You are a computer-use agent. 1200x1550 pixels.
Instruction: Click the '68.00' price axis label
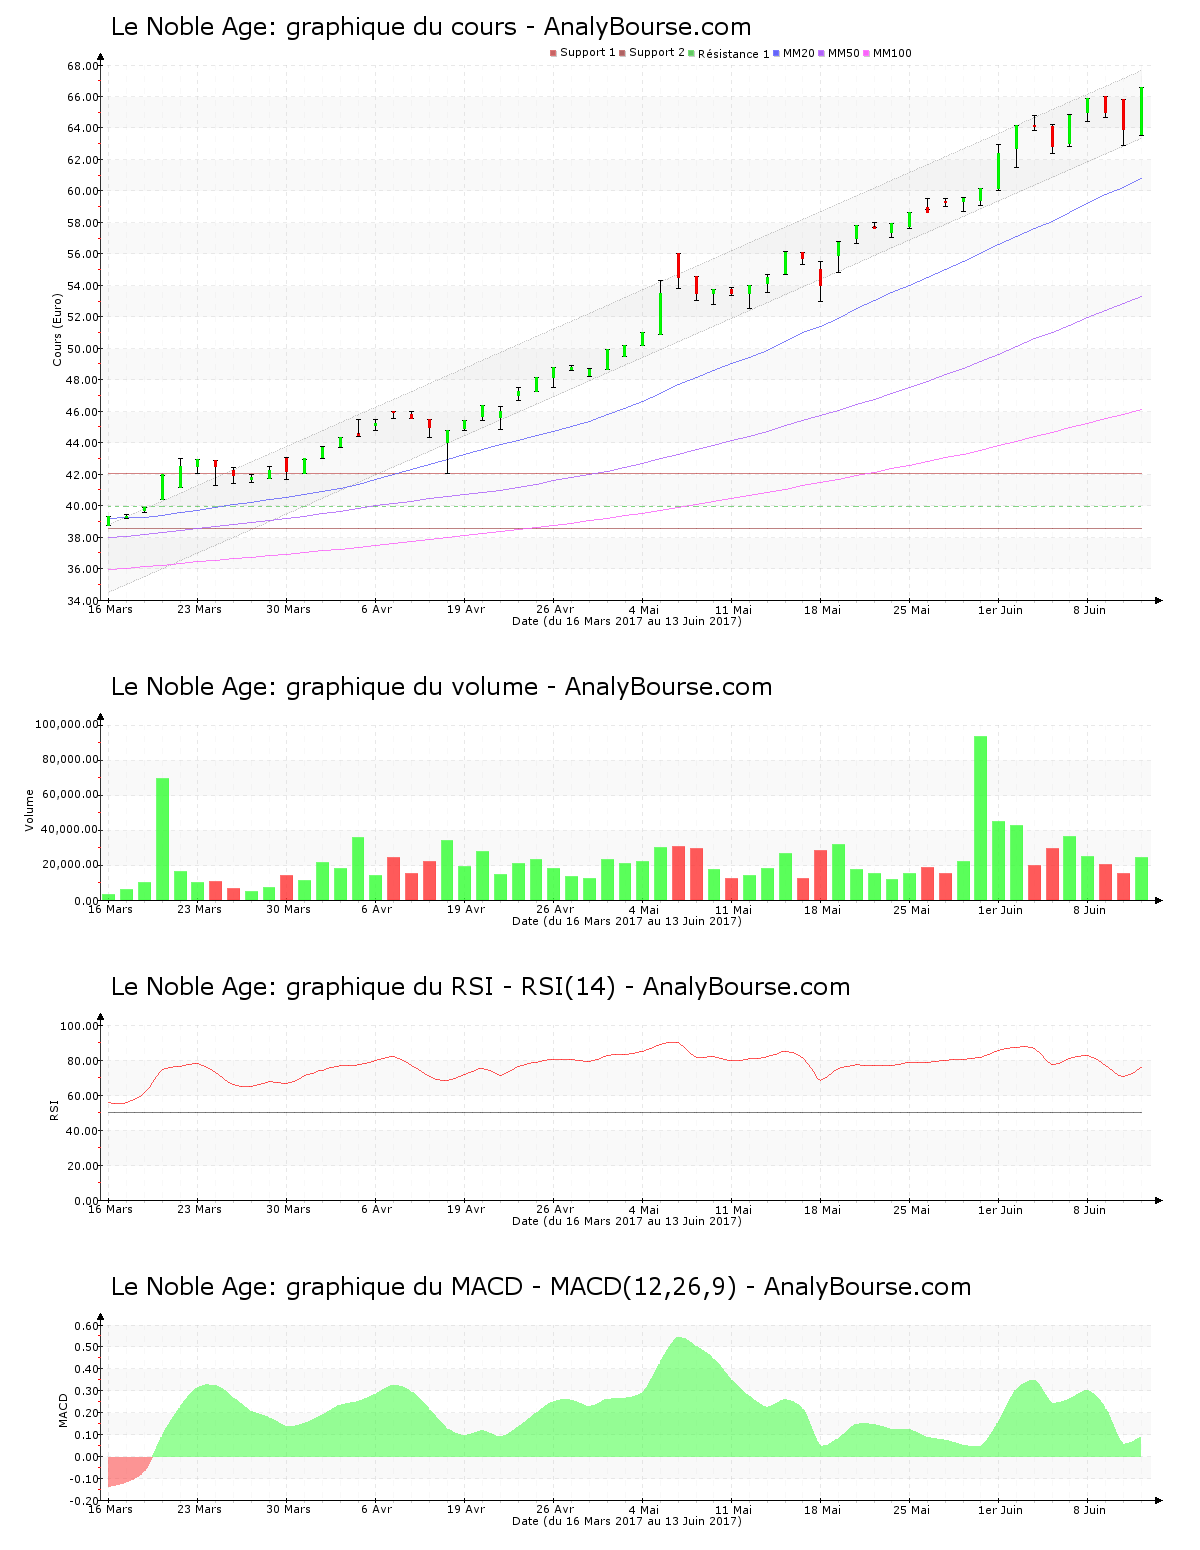[x=82, y=66]
